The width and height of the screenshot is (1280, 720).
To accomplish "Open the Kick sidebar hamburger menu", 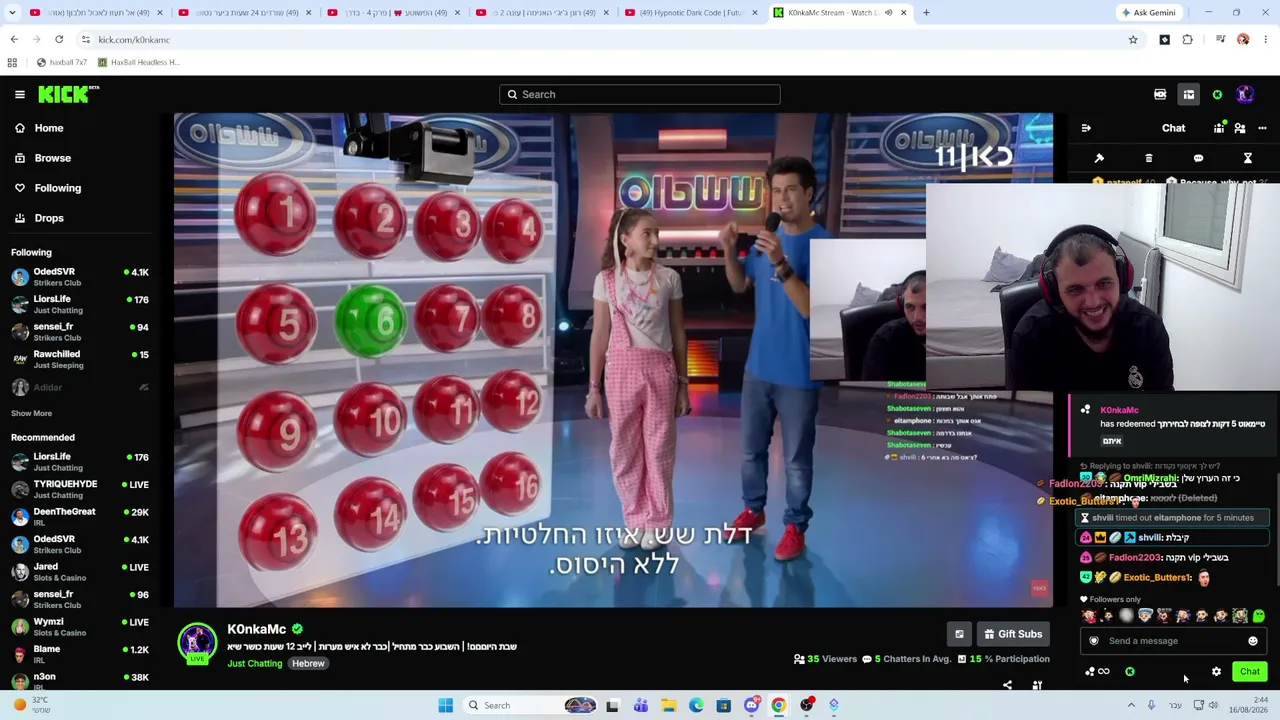I will click(x=19, y=94).
